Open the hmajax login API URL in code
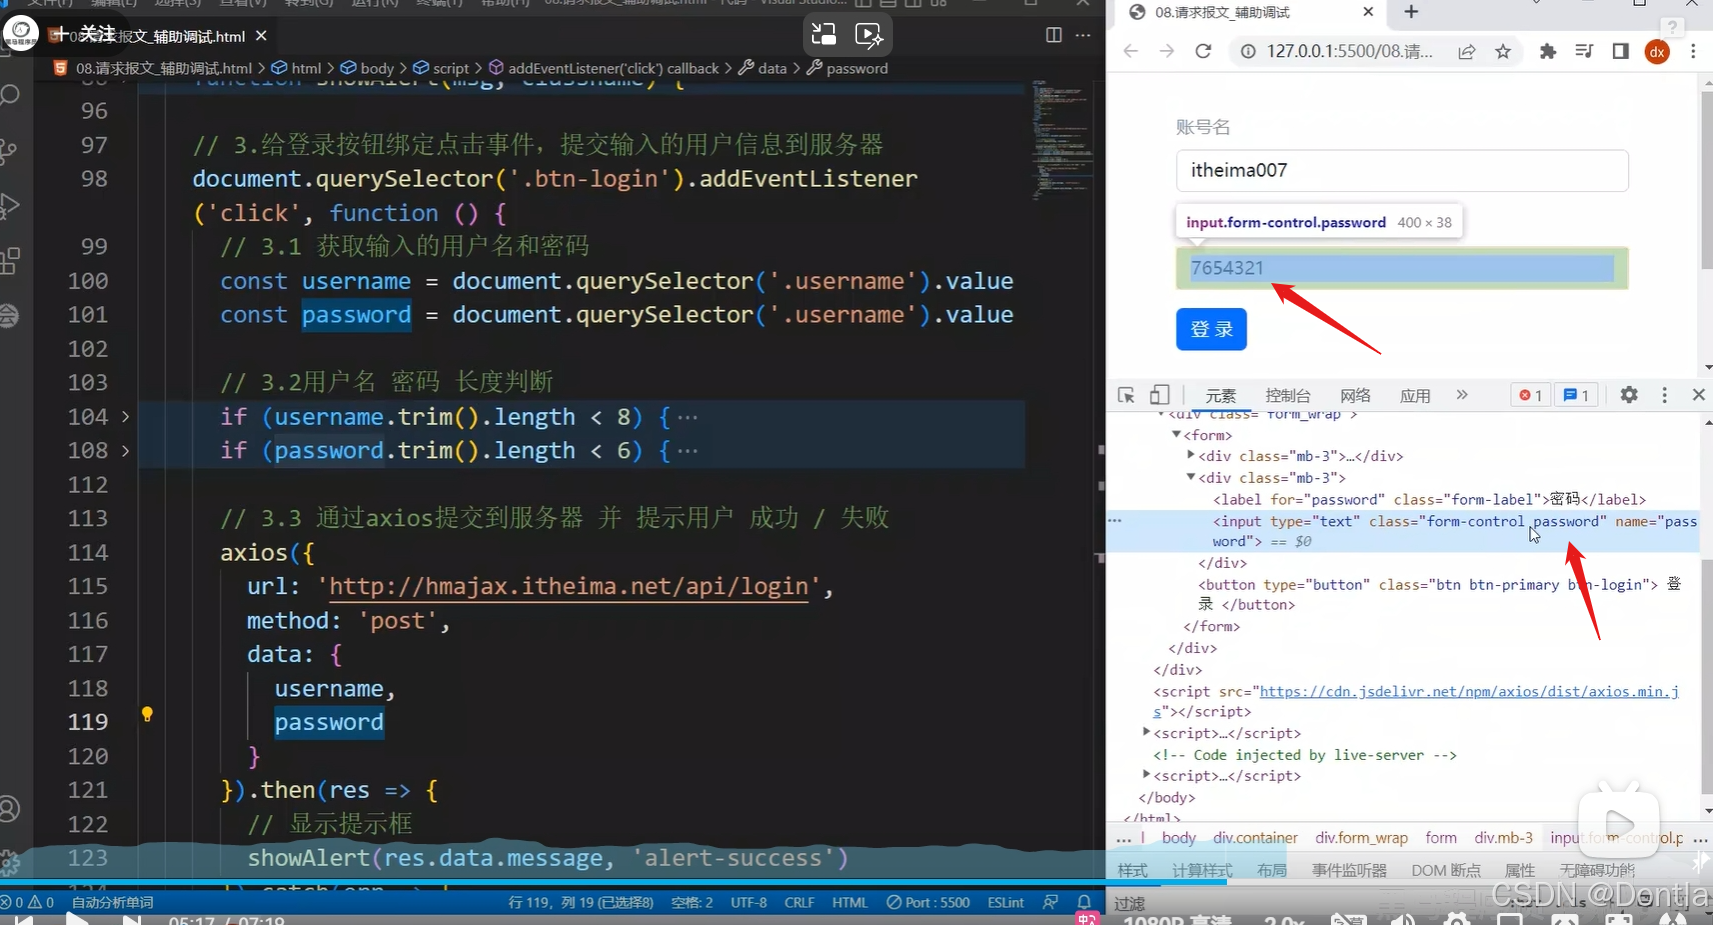1713x925 pixels. tap(568, 586)
